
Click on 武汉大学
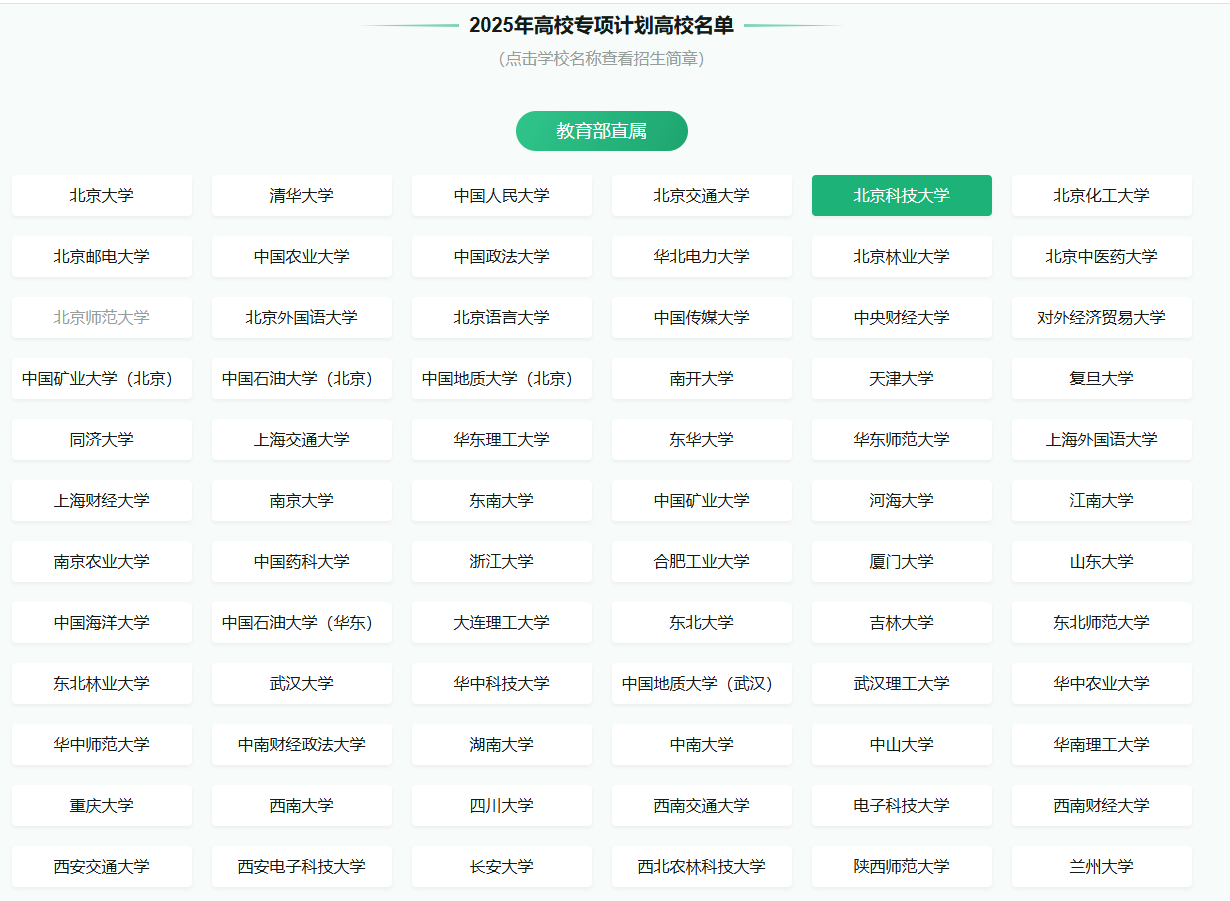click(x=301, y=684)
